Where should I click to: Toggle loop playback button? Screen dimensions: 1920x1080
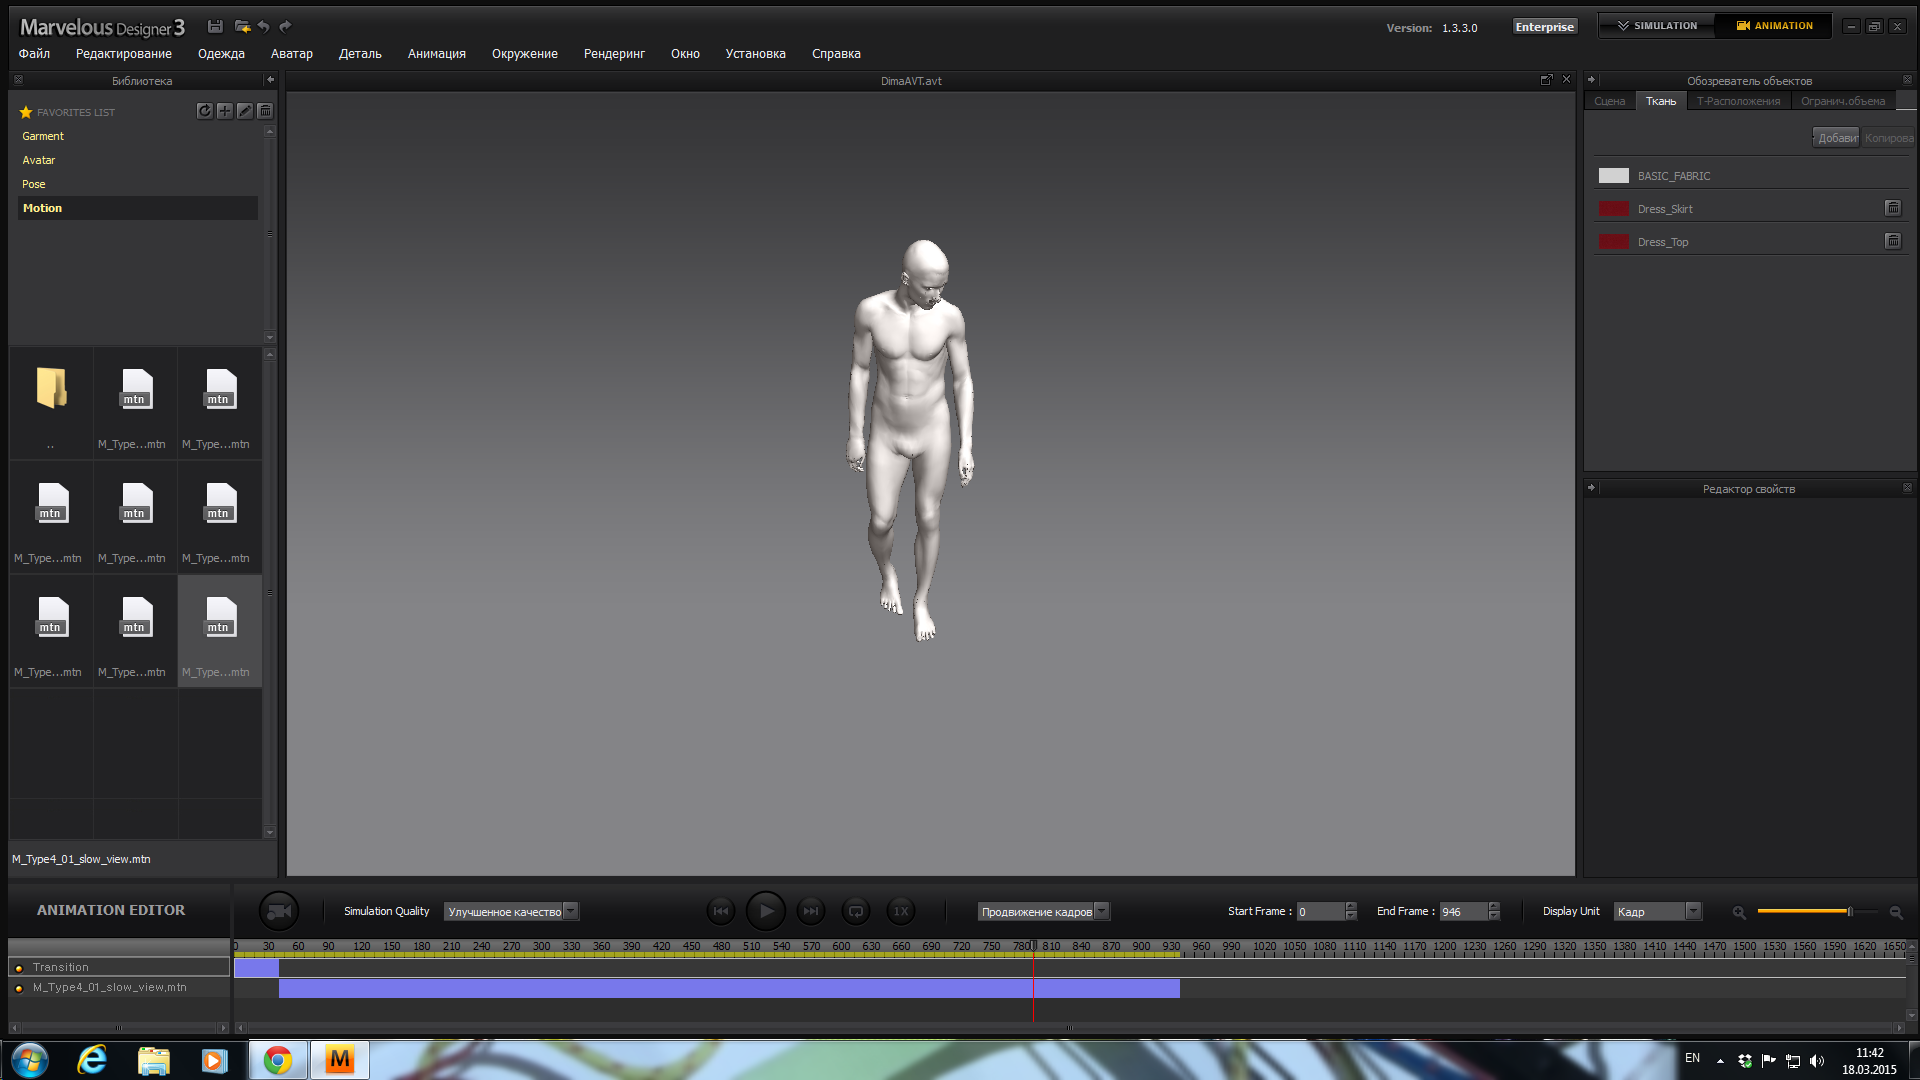tap(856, 911)
